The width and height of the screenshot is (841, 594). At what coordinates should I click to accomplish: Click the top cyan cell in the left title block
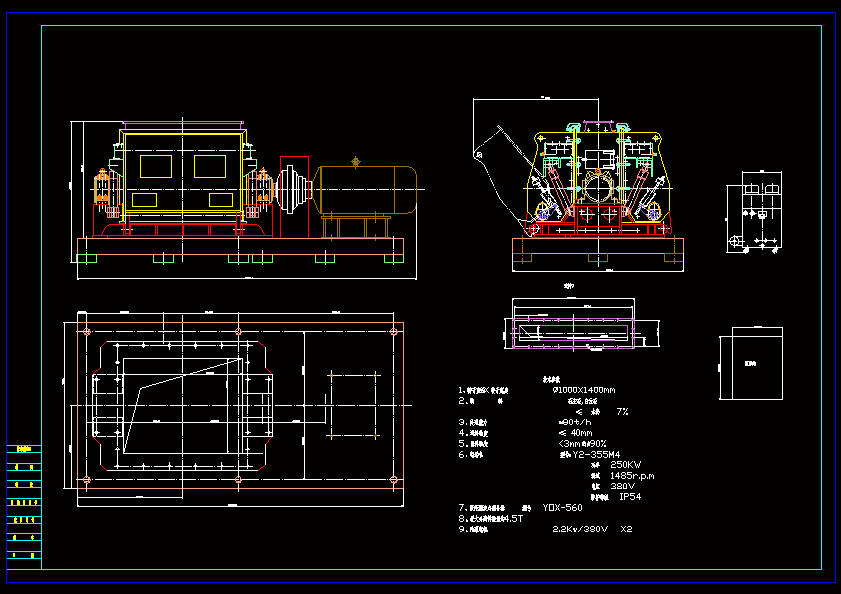[x=25, y=450]
